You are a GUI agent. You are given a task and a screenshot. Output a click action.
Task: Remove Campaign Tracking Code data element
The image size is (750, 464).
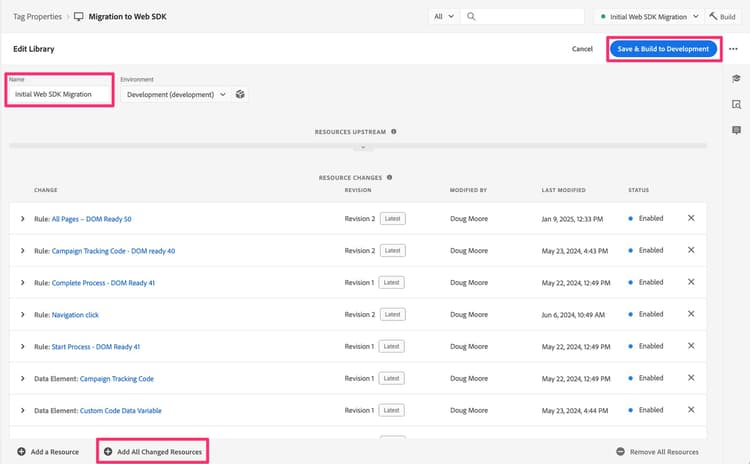point(691,378)
